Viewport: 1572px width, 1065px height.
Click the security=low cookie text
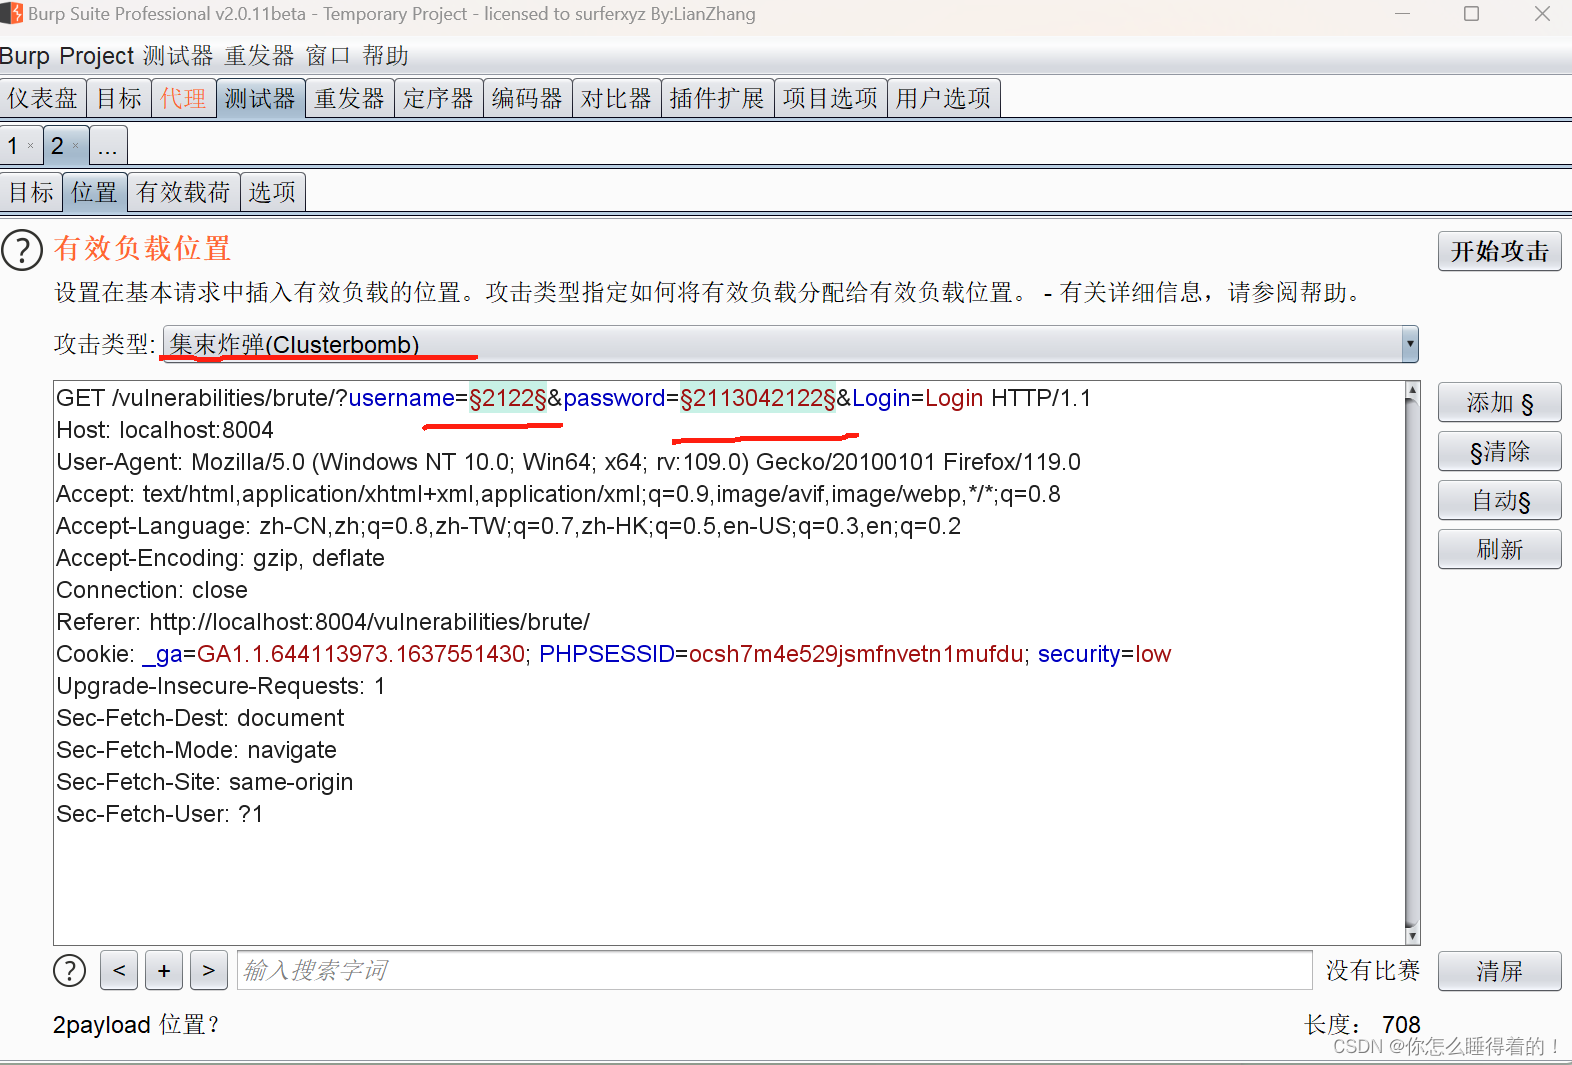click(x=1104, y=654)
